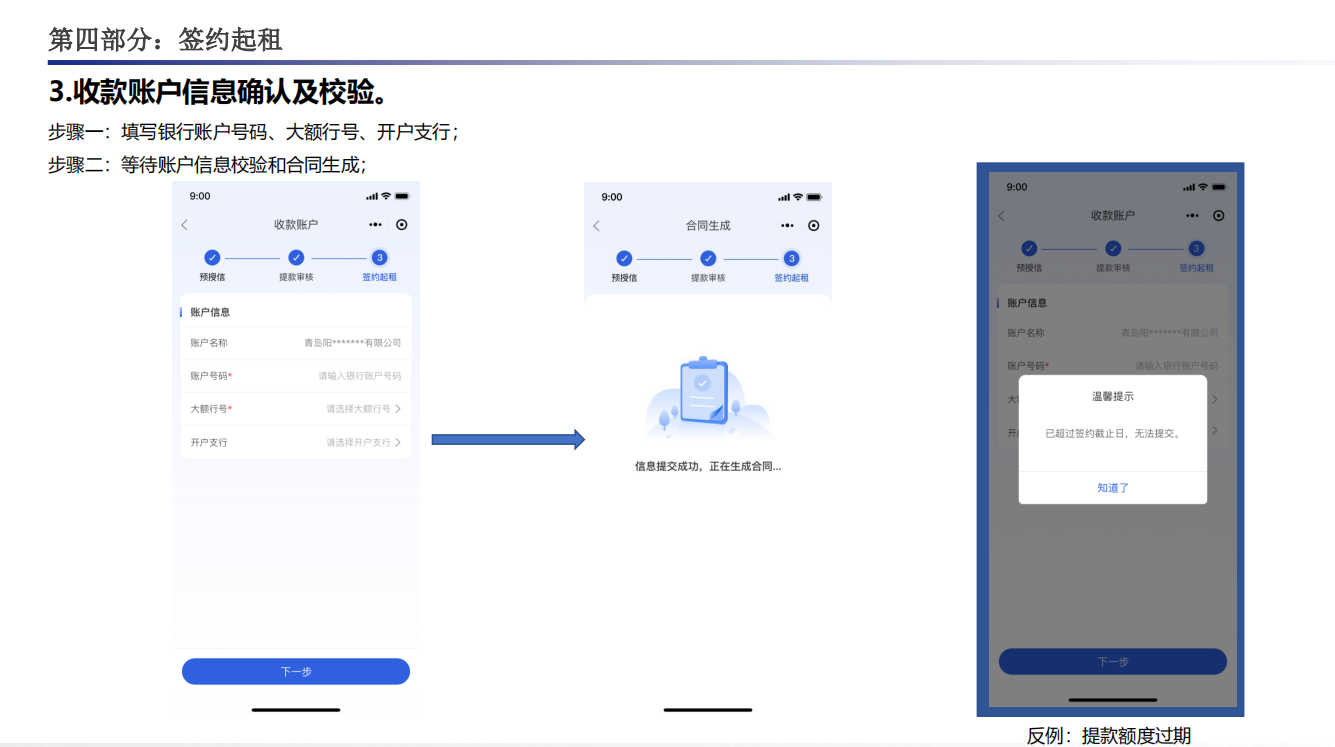
Task: Tap dimmed 下一步 button behind 温馨提示 dialog
Action: tap(1113, 661)
